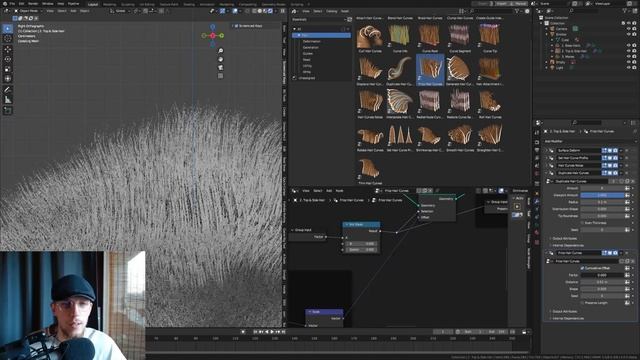Select the Unassigned catalog
Viewport: 640px width, 360px height.
tap(307, 78)
